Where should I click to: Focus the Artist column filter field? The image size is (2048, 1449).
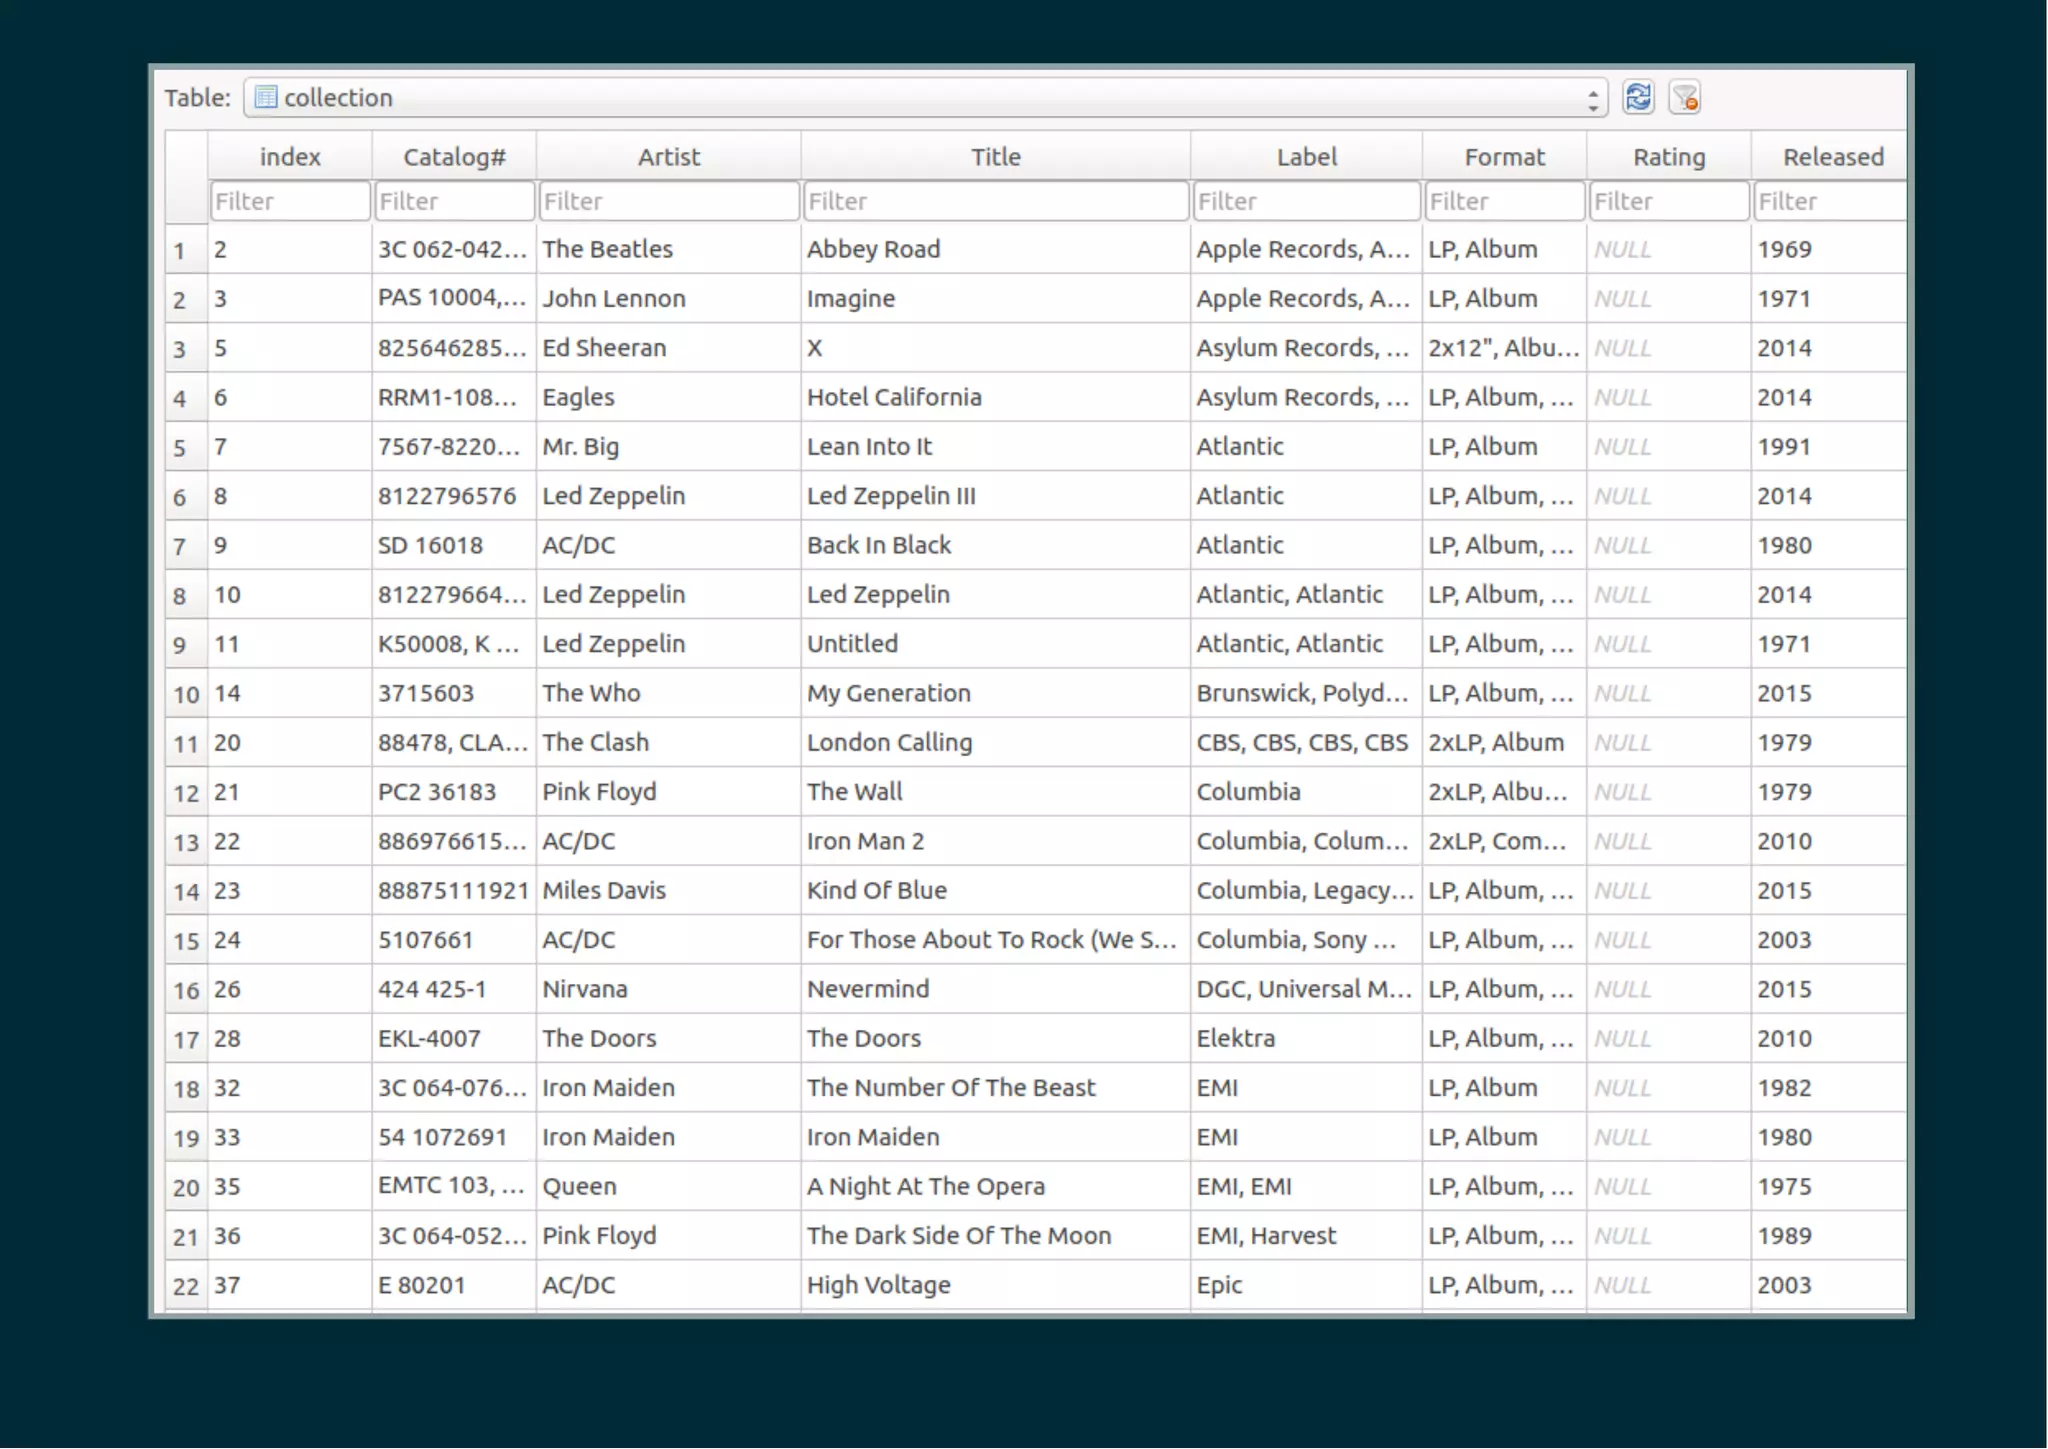(669, 201)
